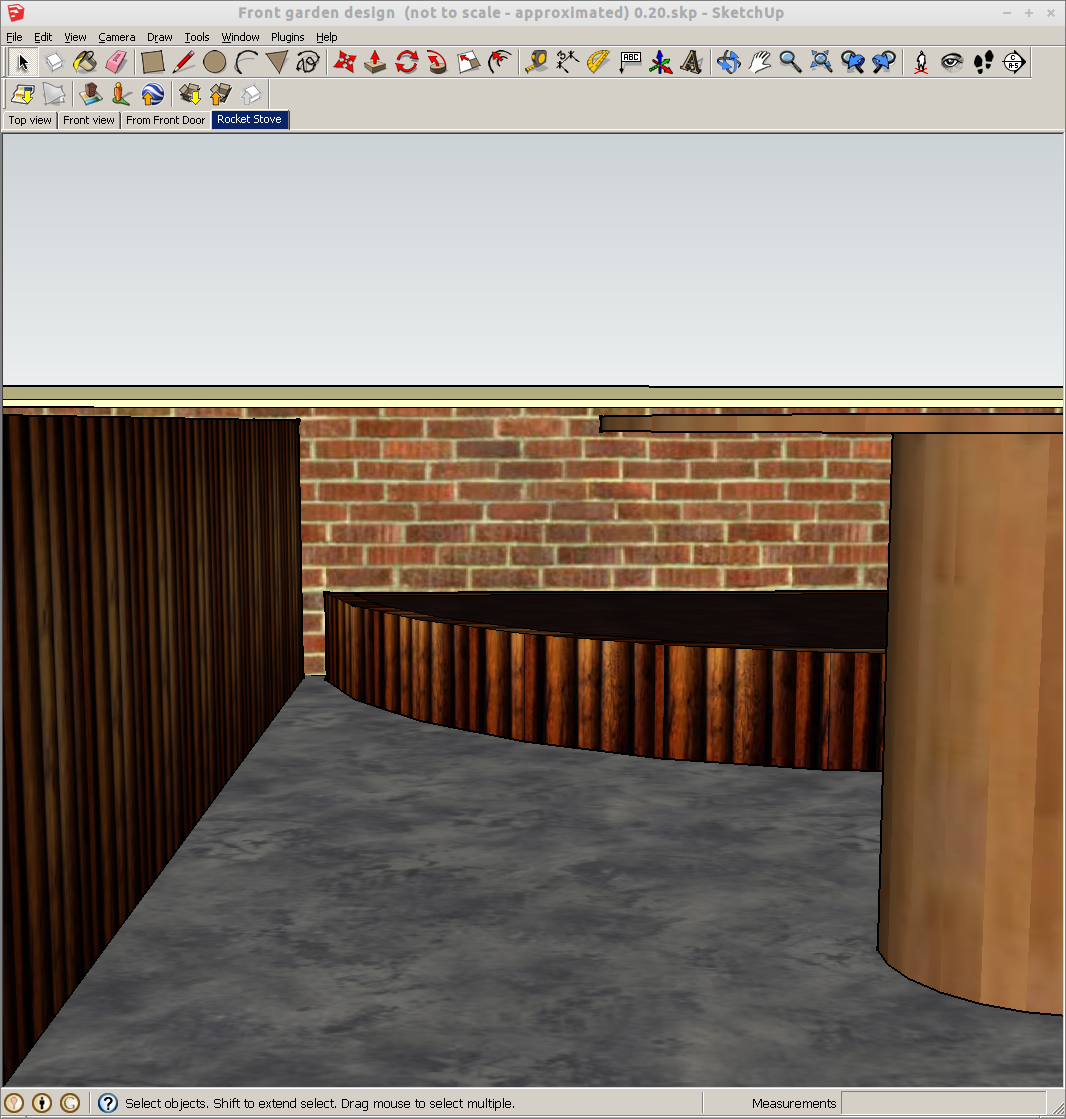Click the Measurements input box
This screenshot has width=1066, height=1119.
tap(950, 1103)
